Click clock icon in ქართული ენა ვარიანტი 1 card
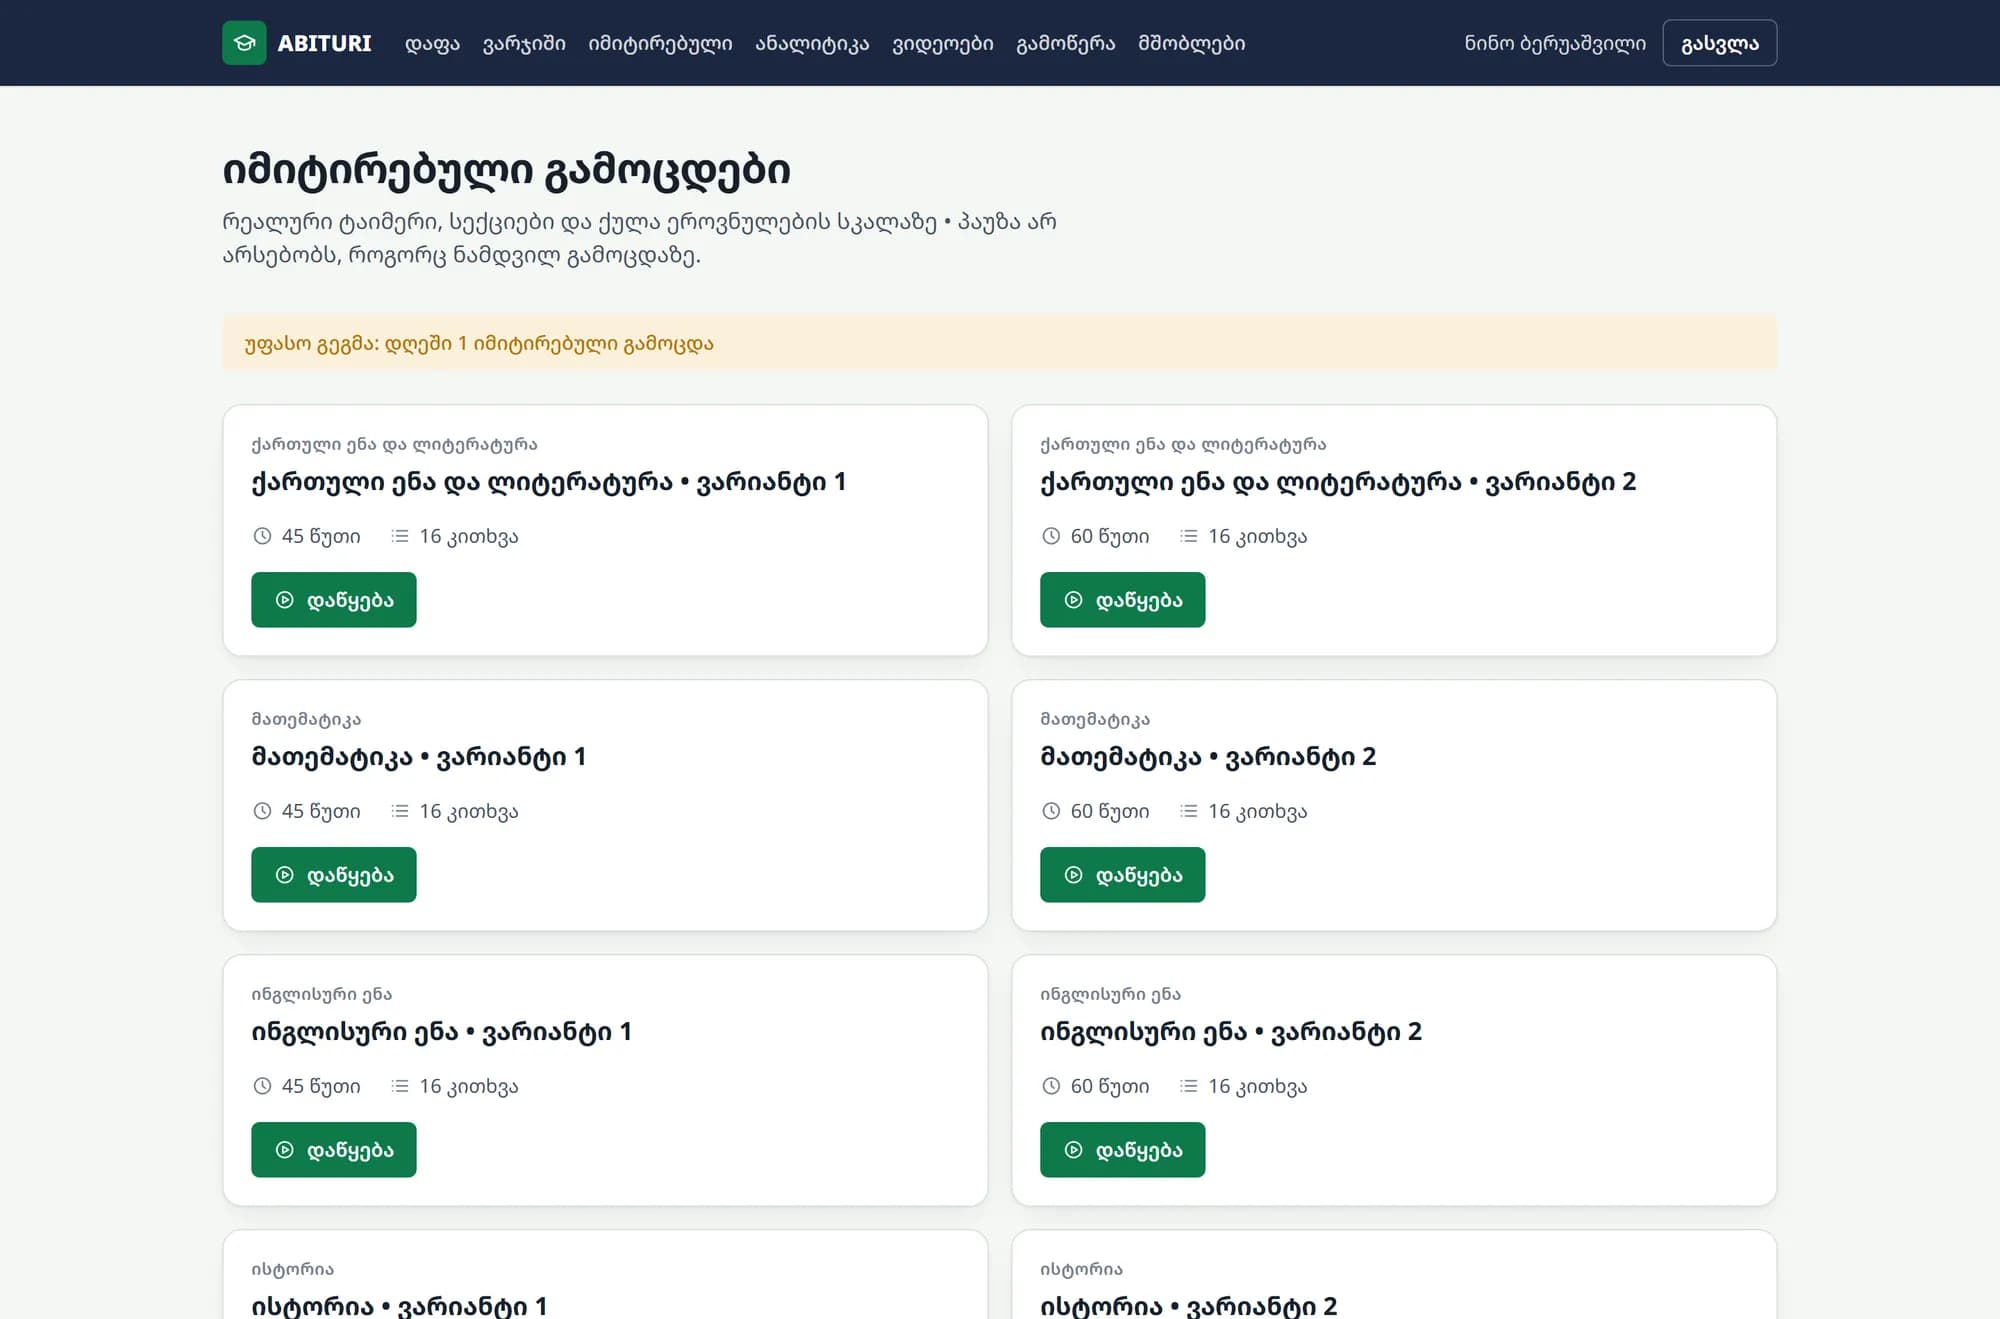 coord(262,536)
